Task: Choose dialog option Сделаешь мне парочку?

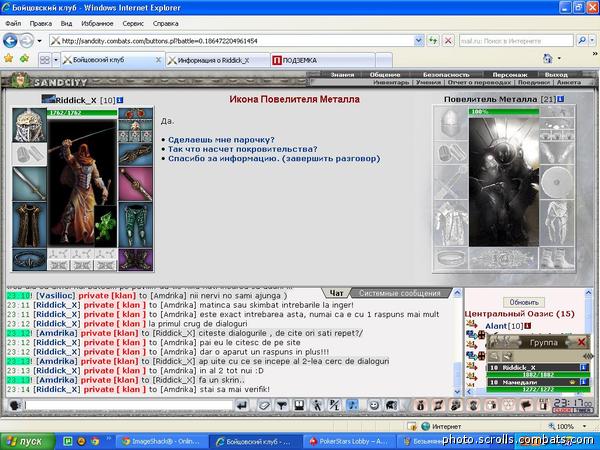Action: [x=221, y=140]
